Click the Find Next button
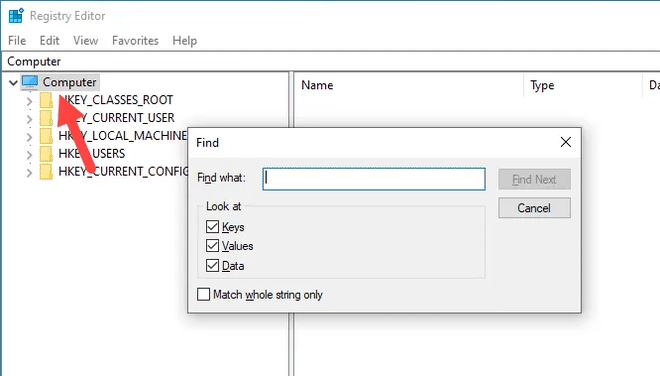Viewport: 660px width, 376px height. coord(535,179)
